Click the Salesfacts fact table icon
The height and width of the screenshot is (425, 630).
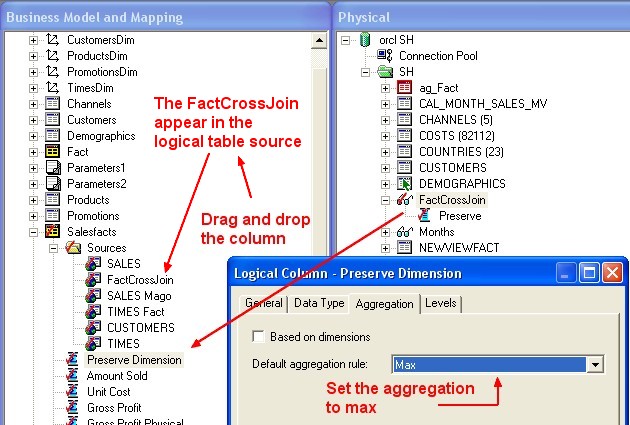tap(53, 232)
